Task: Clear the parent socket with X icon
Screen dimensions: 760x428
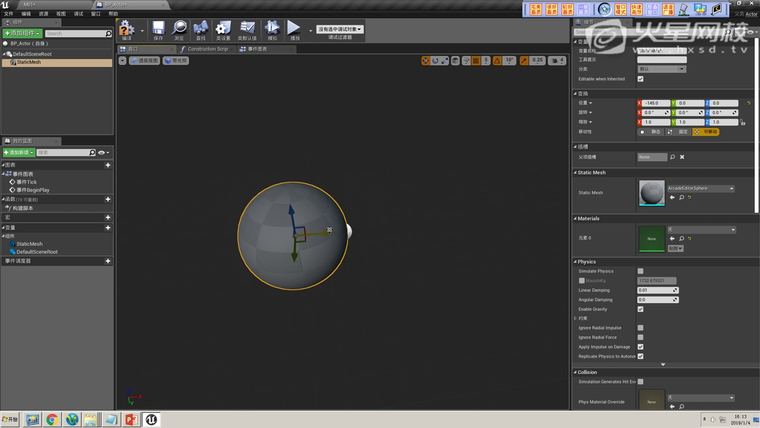Action: click(683, 156)
